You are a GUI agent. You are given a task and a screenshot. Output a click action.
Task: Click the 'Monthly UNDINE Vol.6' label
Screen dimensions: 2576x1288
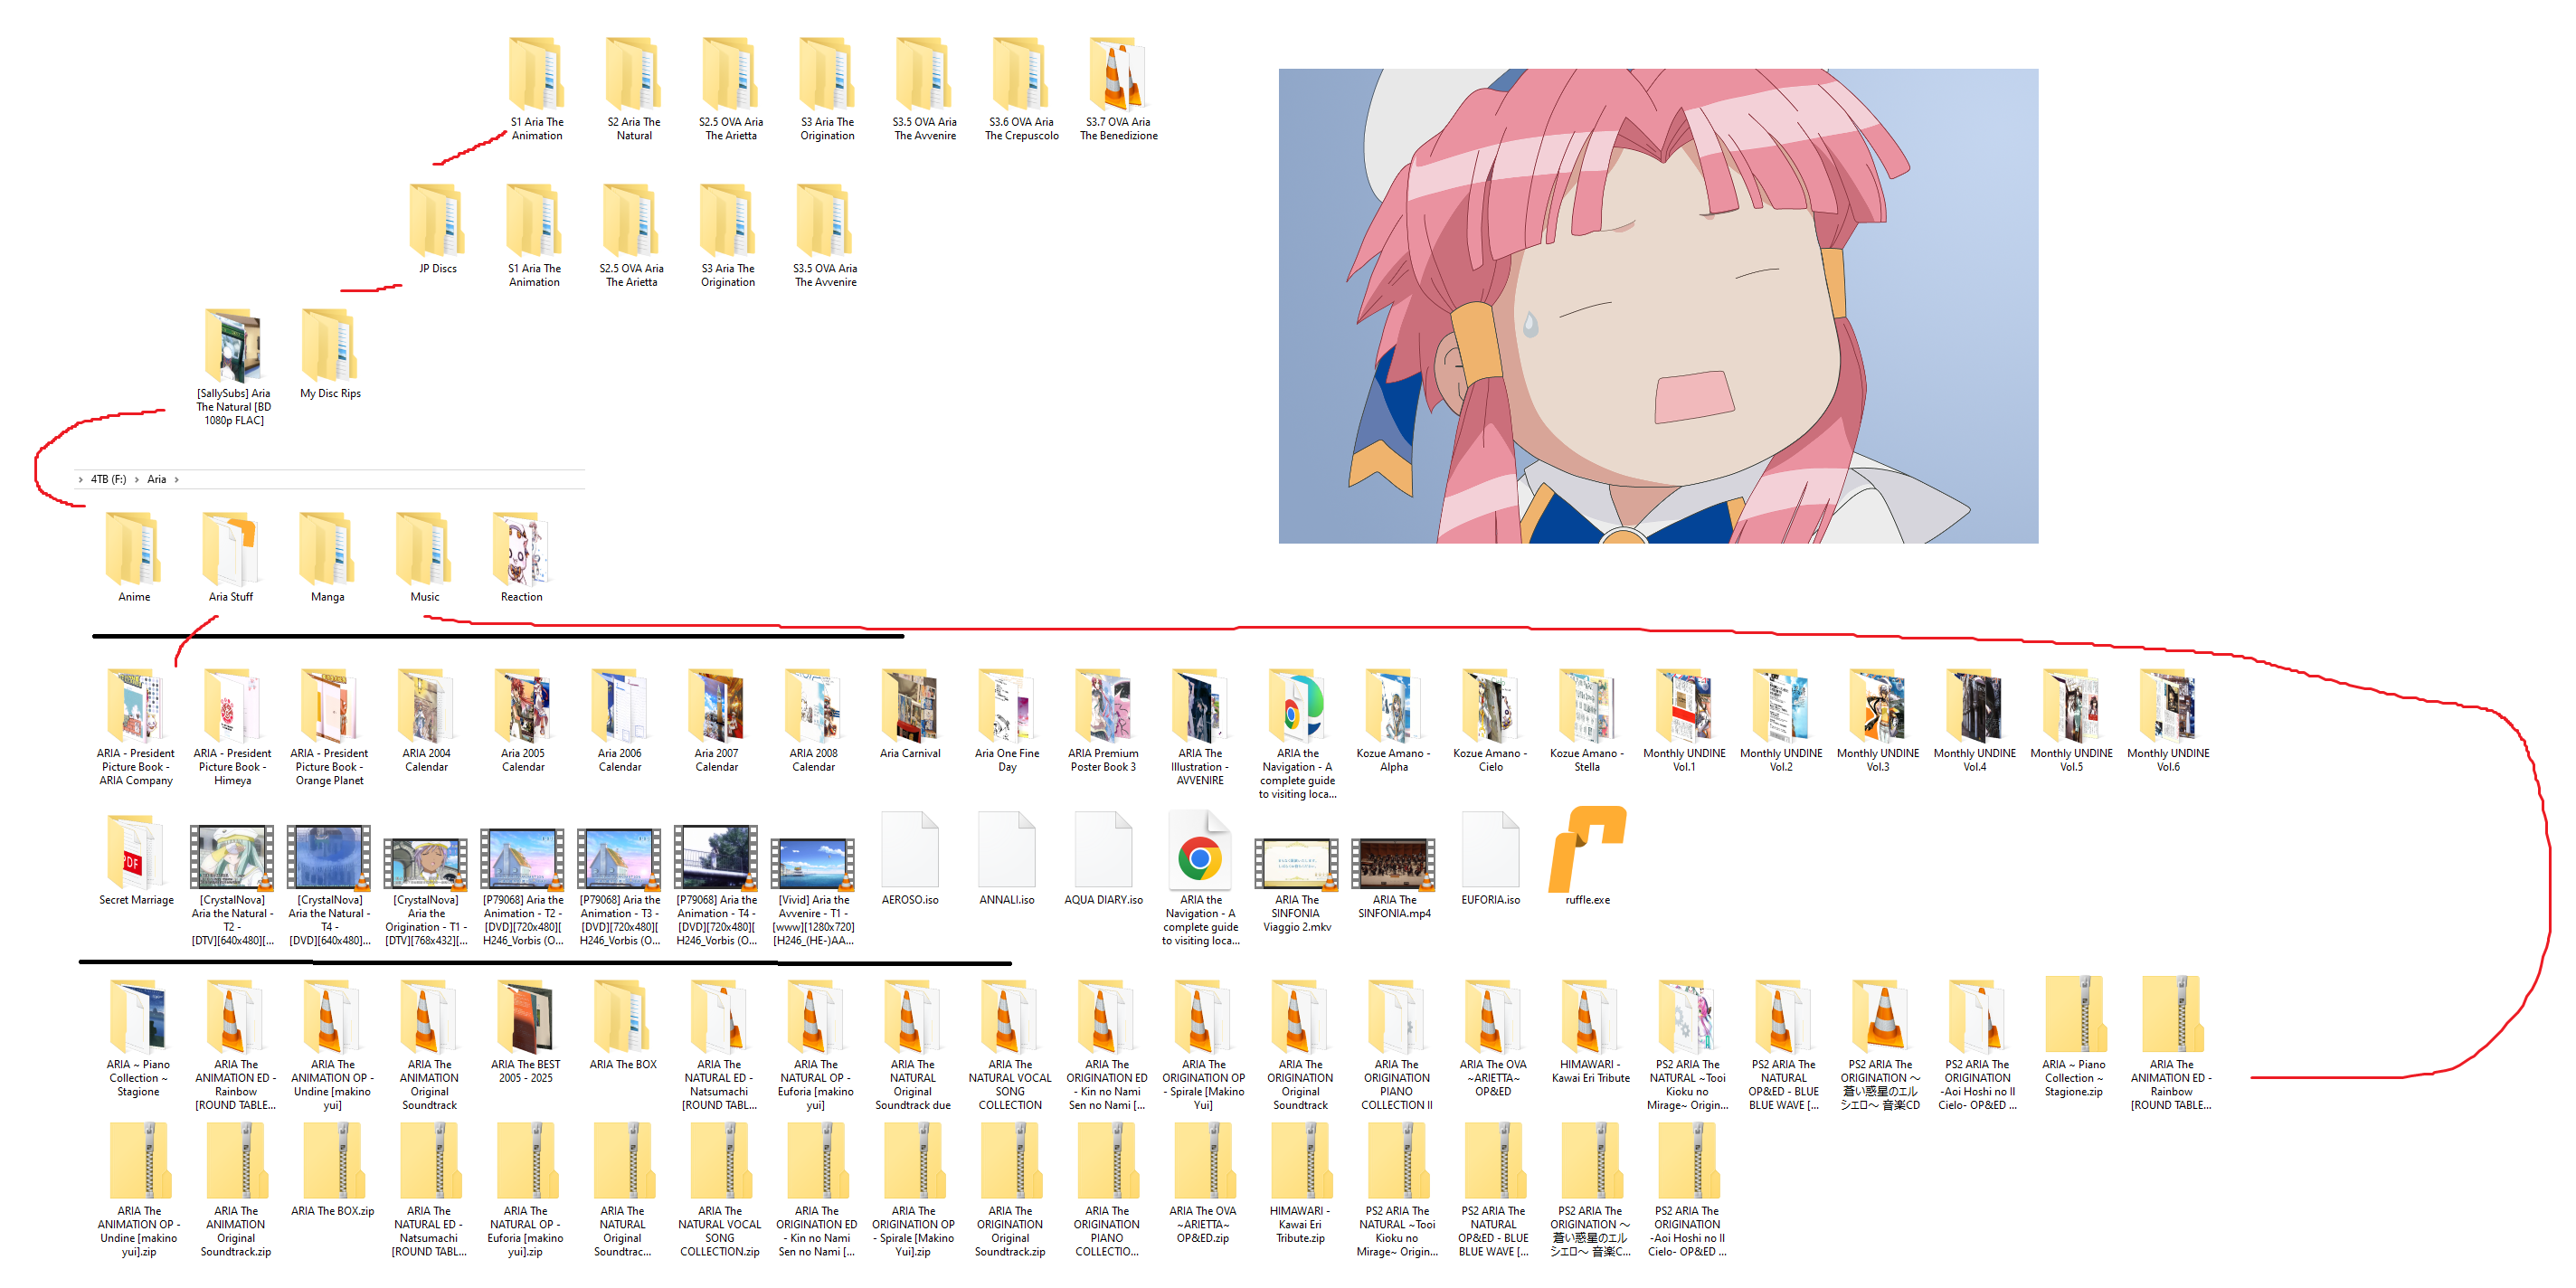point(2168,760)
